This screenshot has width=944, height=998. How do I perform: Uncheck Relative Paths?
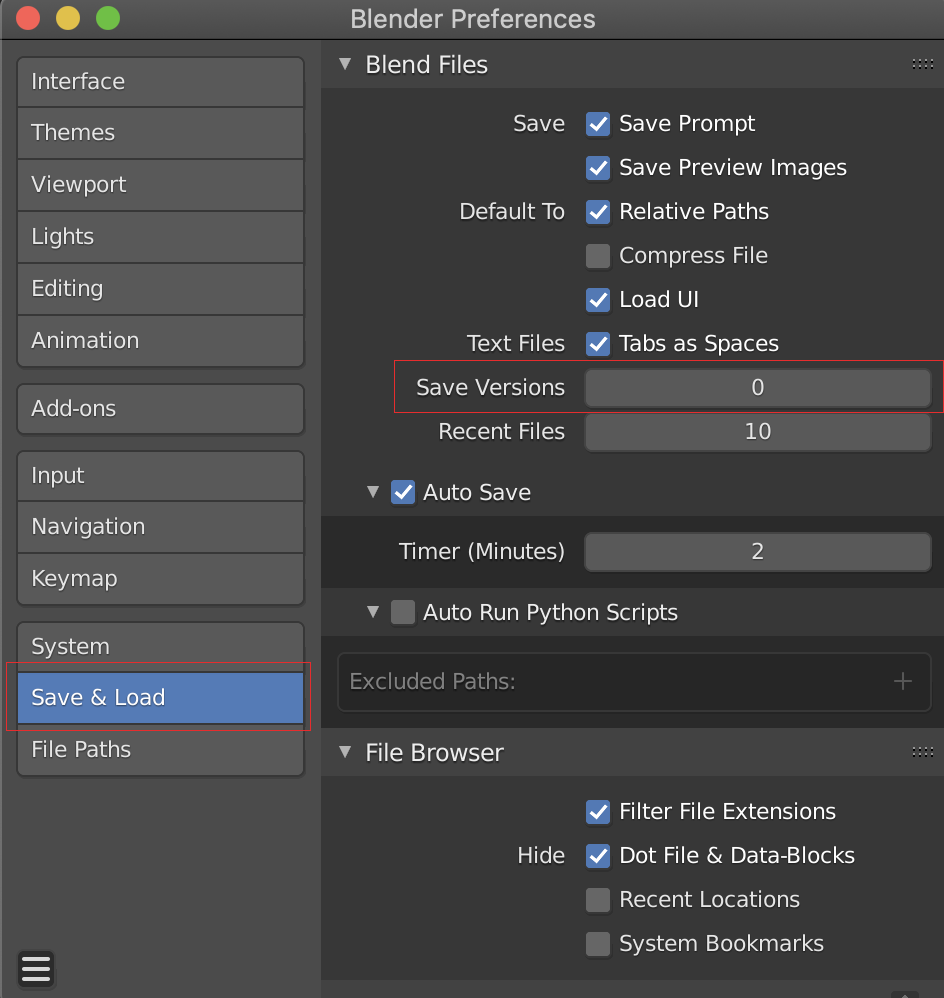[598, 211]
